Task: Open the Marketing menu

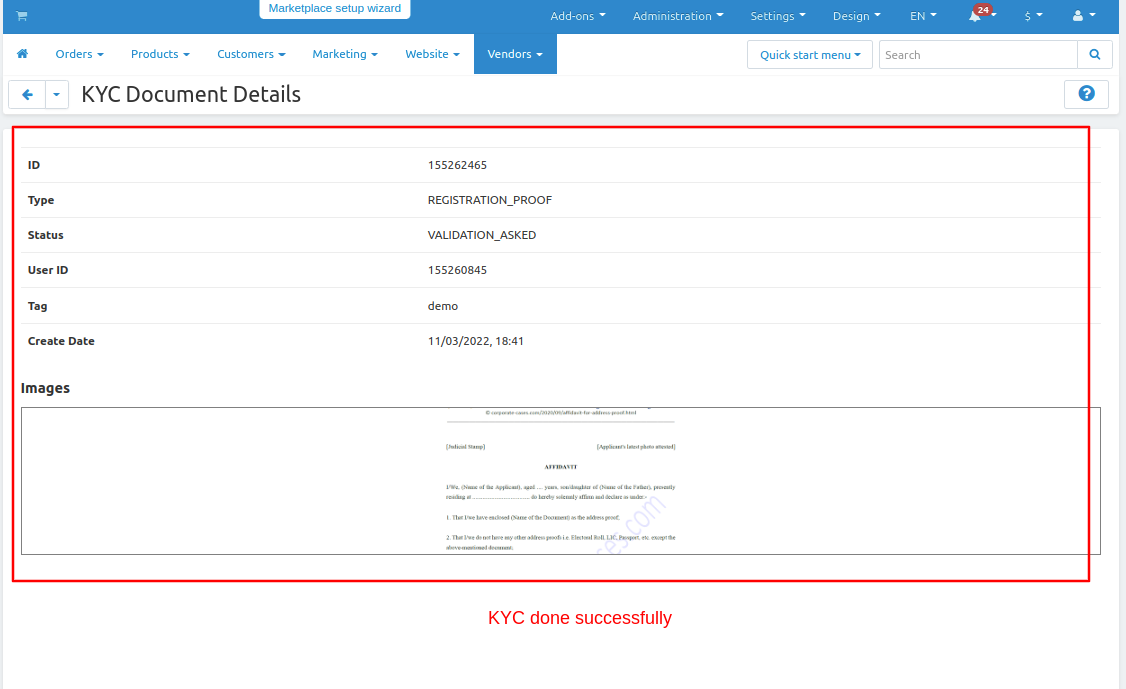Action: click(345, 54)
